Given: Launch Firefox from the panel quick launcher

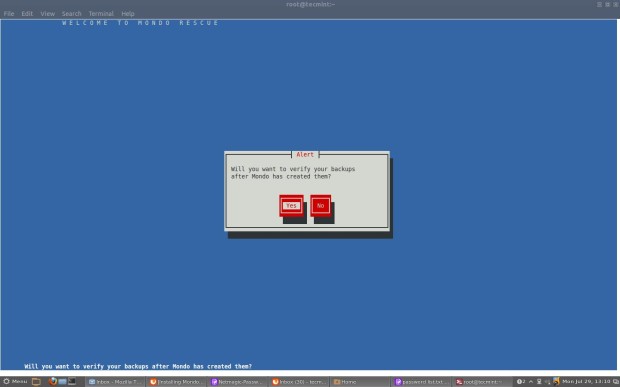Looking at the screenshot, I should (x=53, y=381).
